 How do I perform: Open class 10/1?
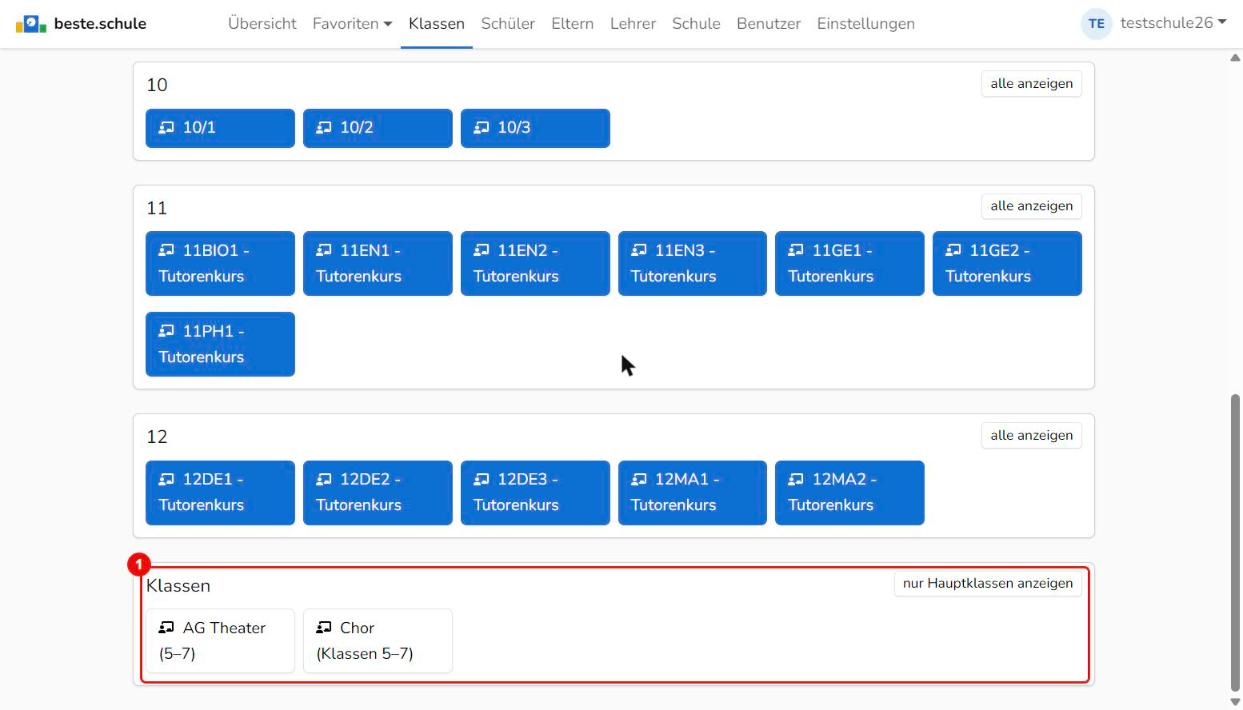click(x=220, y=128)
